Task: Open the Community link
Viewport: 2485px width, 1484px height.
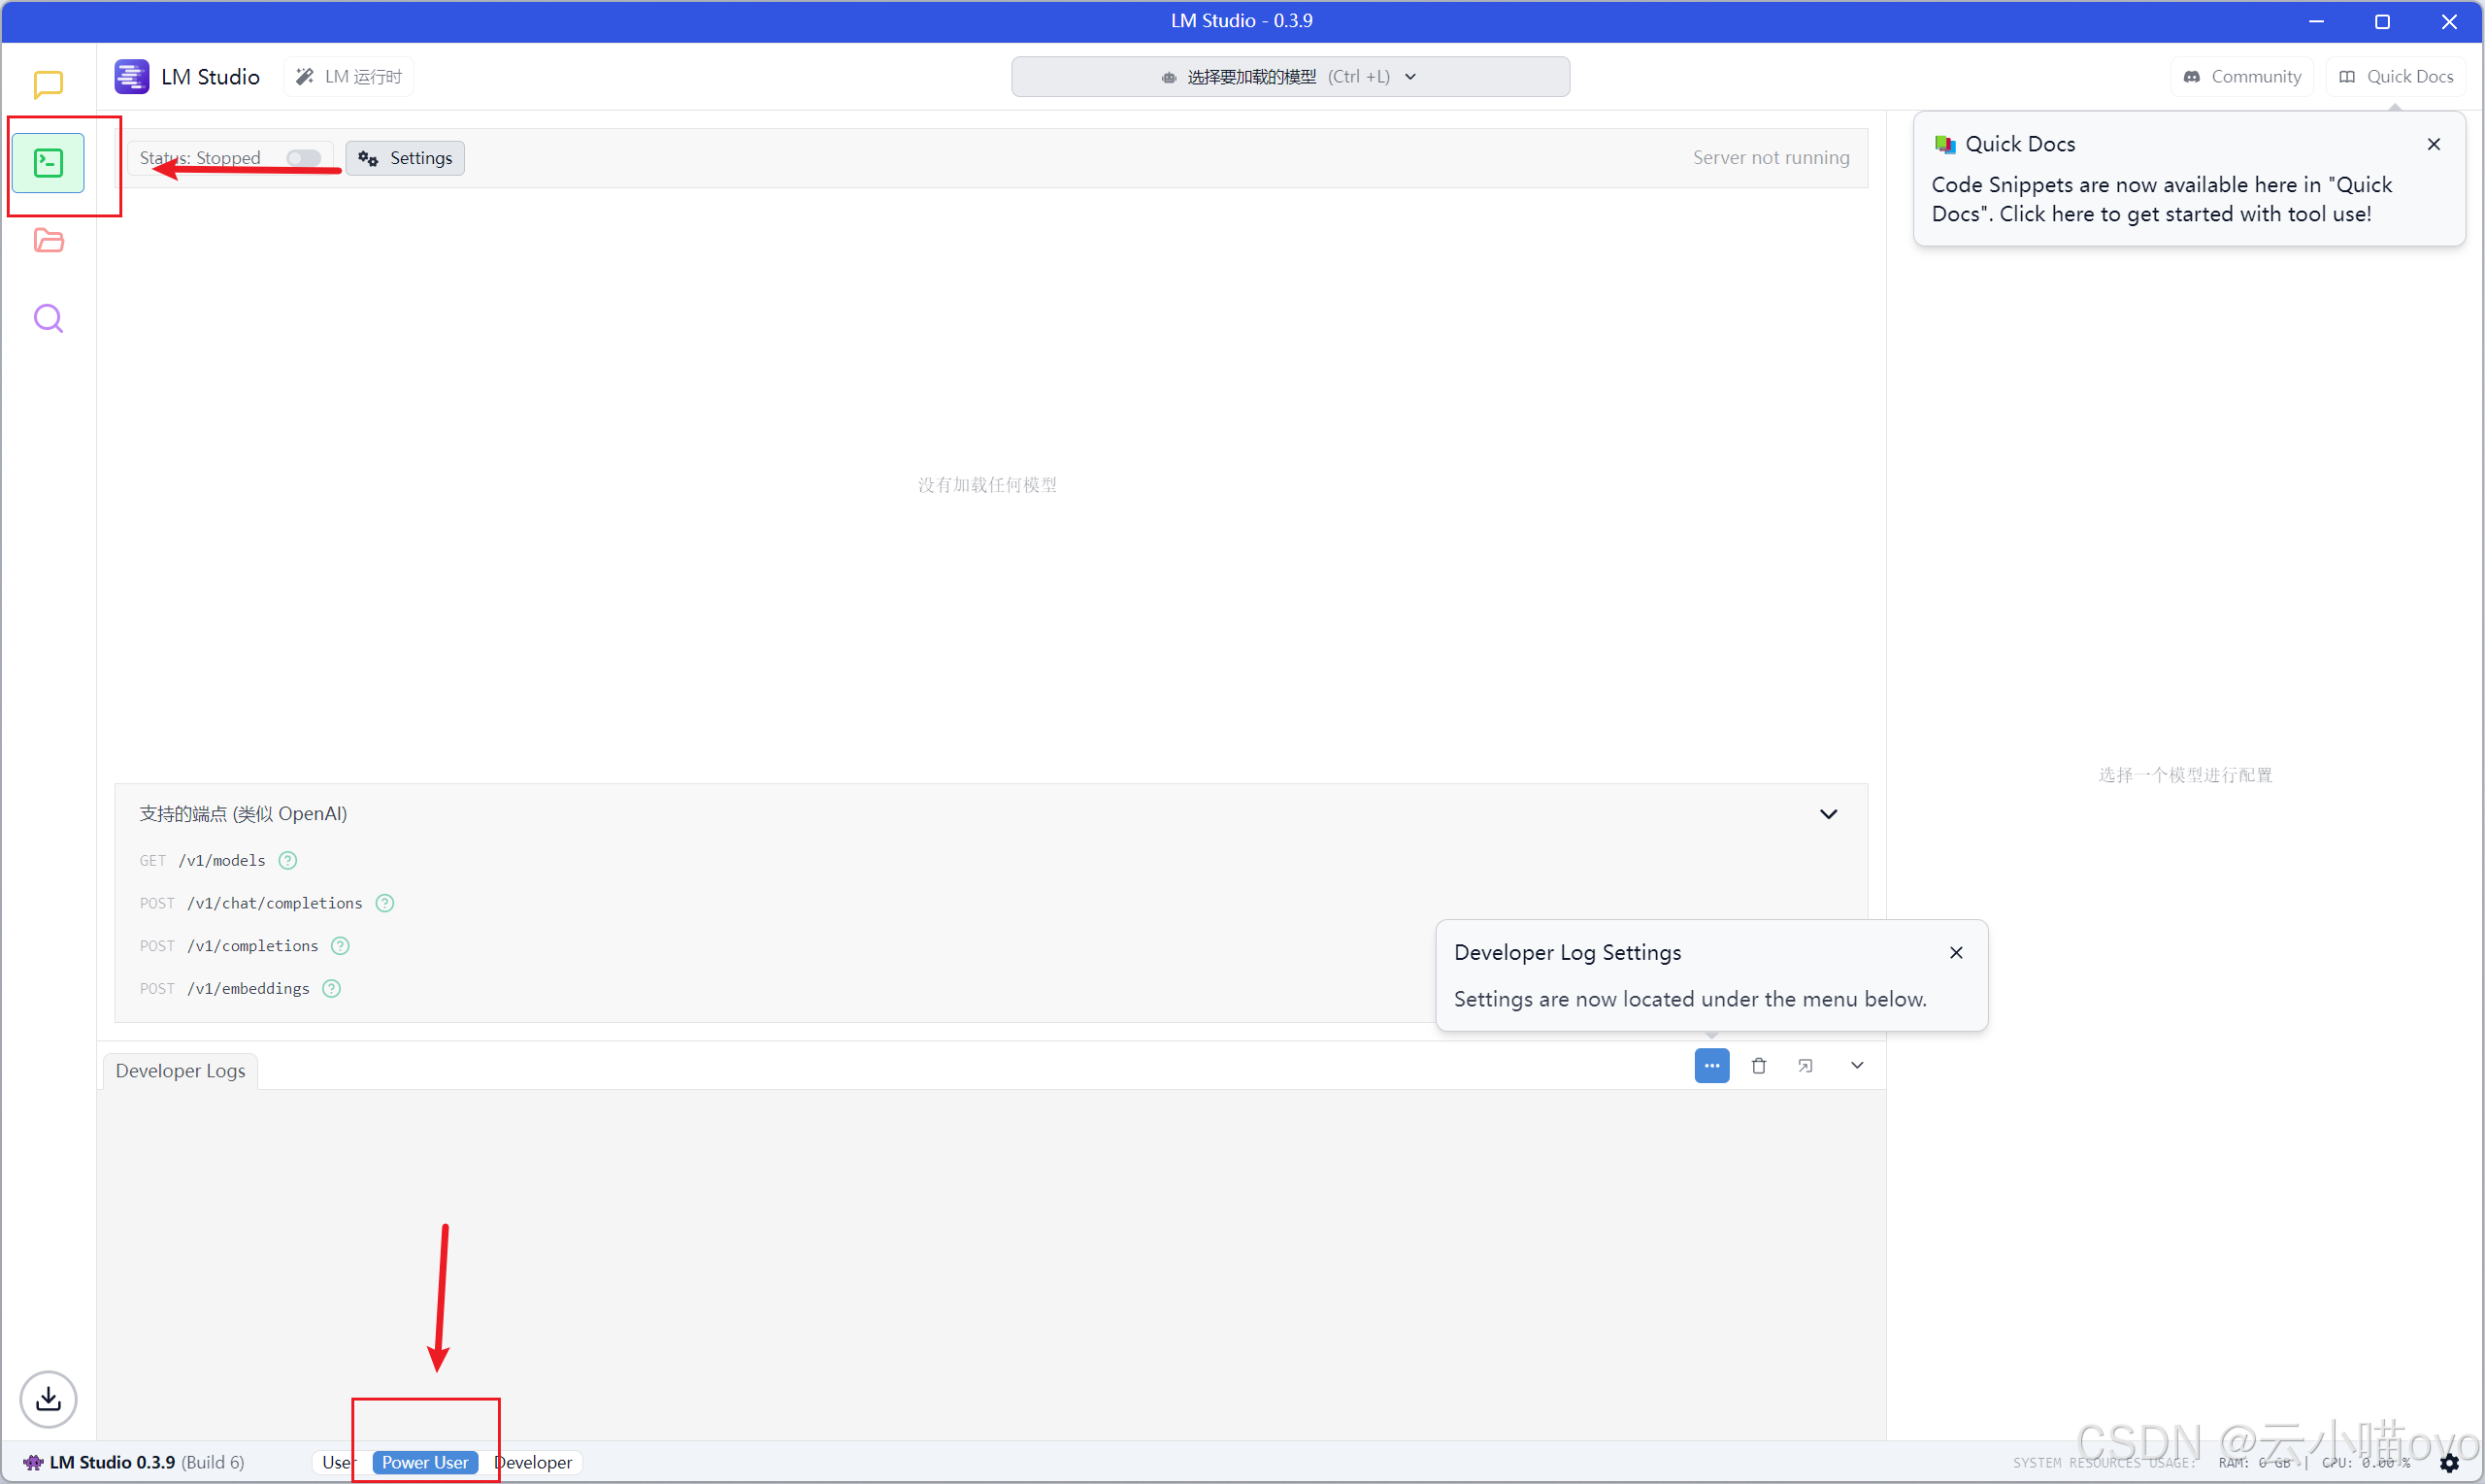Action: [x=2242, y=77]
